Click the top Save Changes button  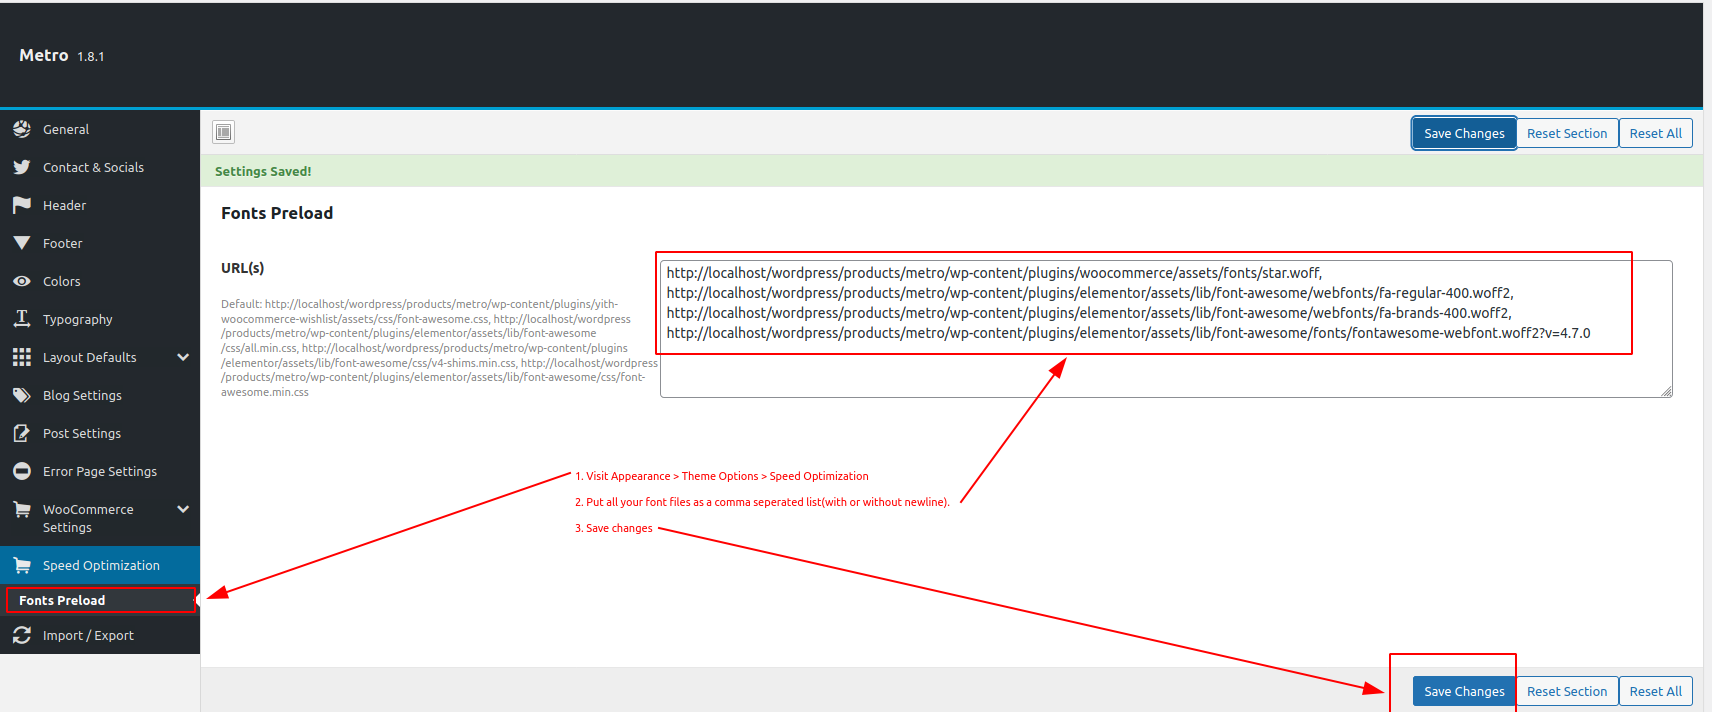[x=1464, y=133]
